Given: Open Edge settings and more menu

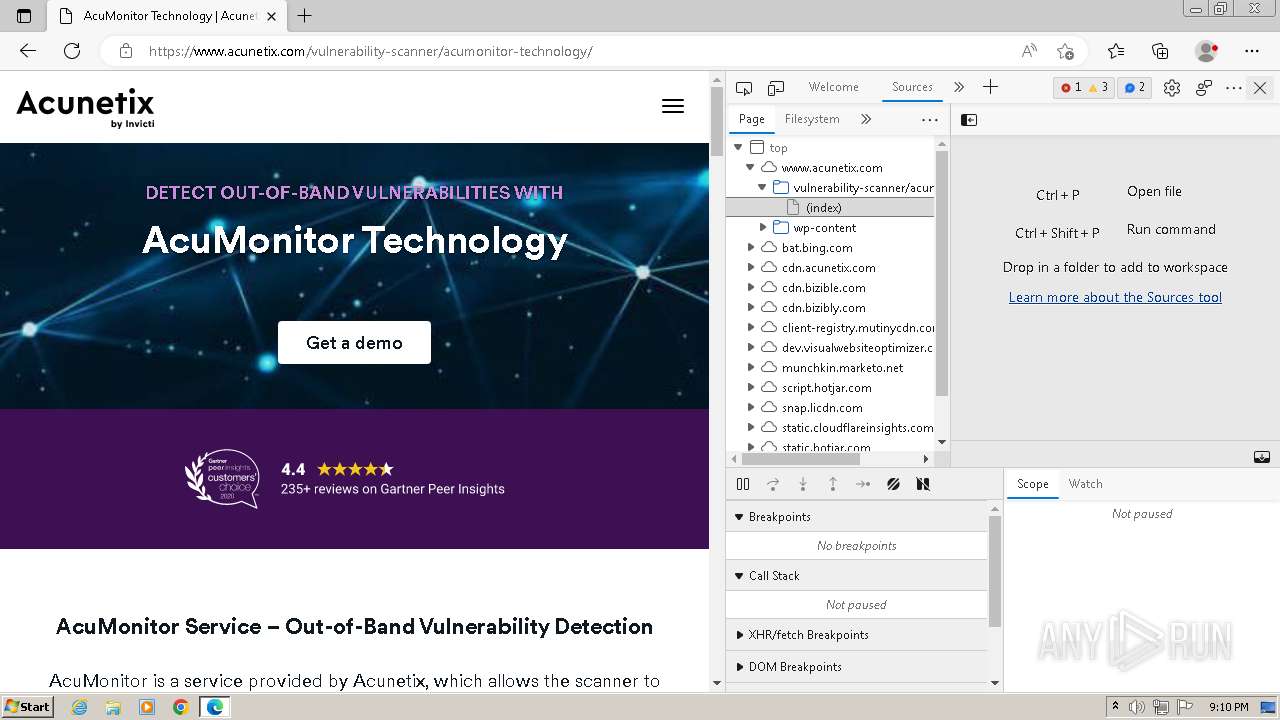Looking at the screenshot, I should [x=1252, y=51].
